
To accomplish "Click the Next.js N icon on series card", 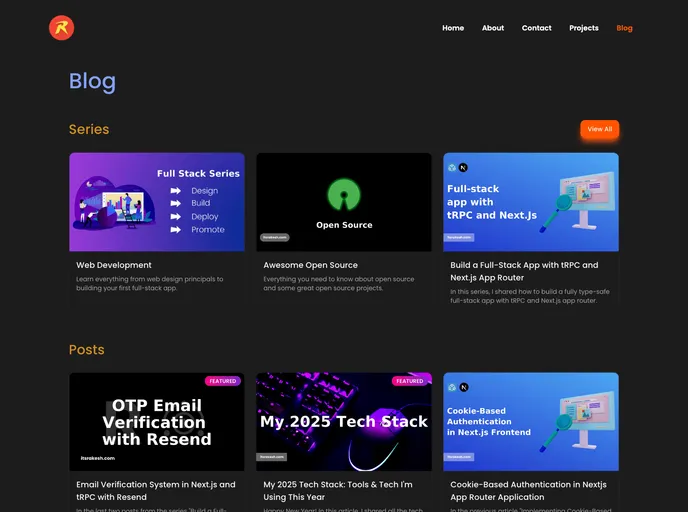I will (463, 168).
